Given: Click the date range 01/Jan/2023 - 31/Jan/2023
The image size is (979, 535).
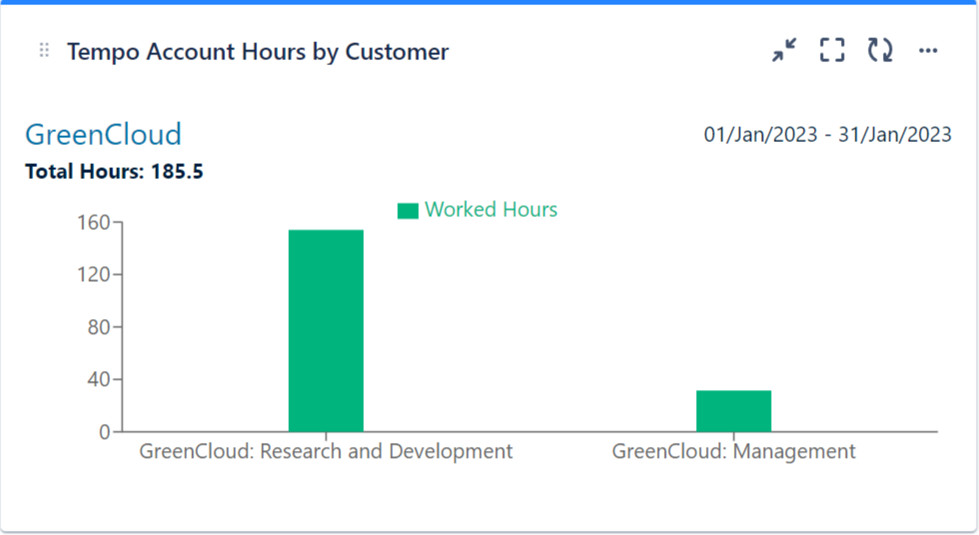Looking at the screenshot, I should click(827, 135).
